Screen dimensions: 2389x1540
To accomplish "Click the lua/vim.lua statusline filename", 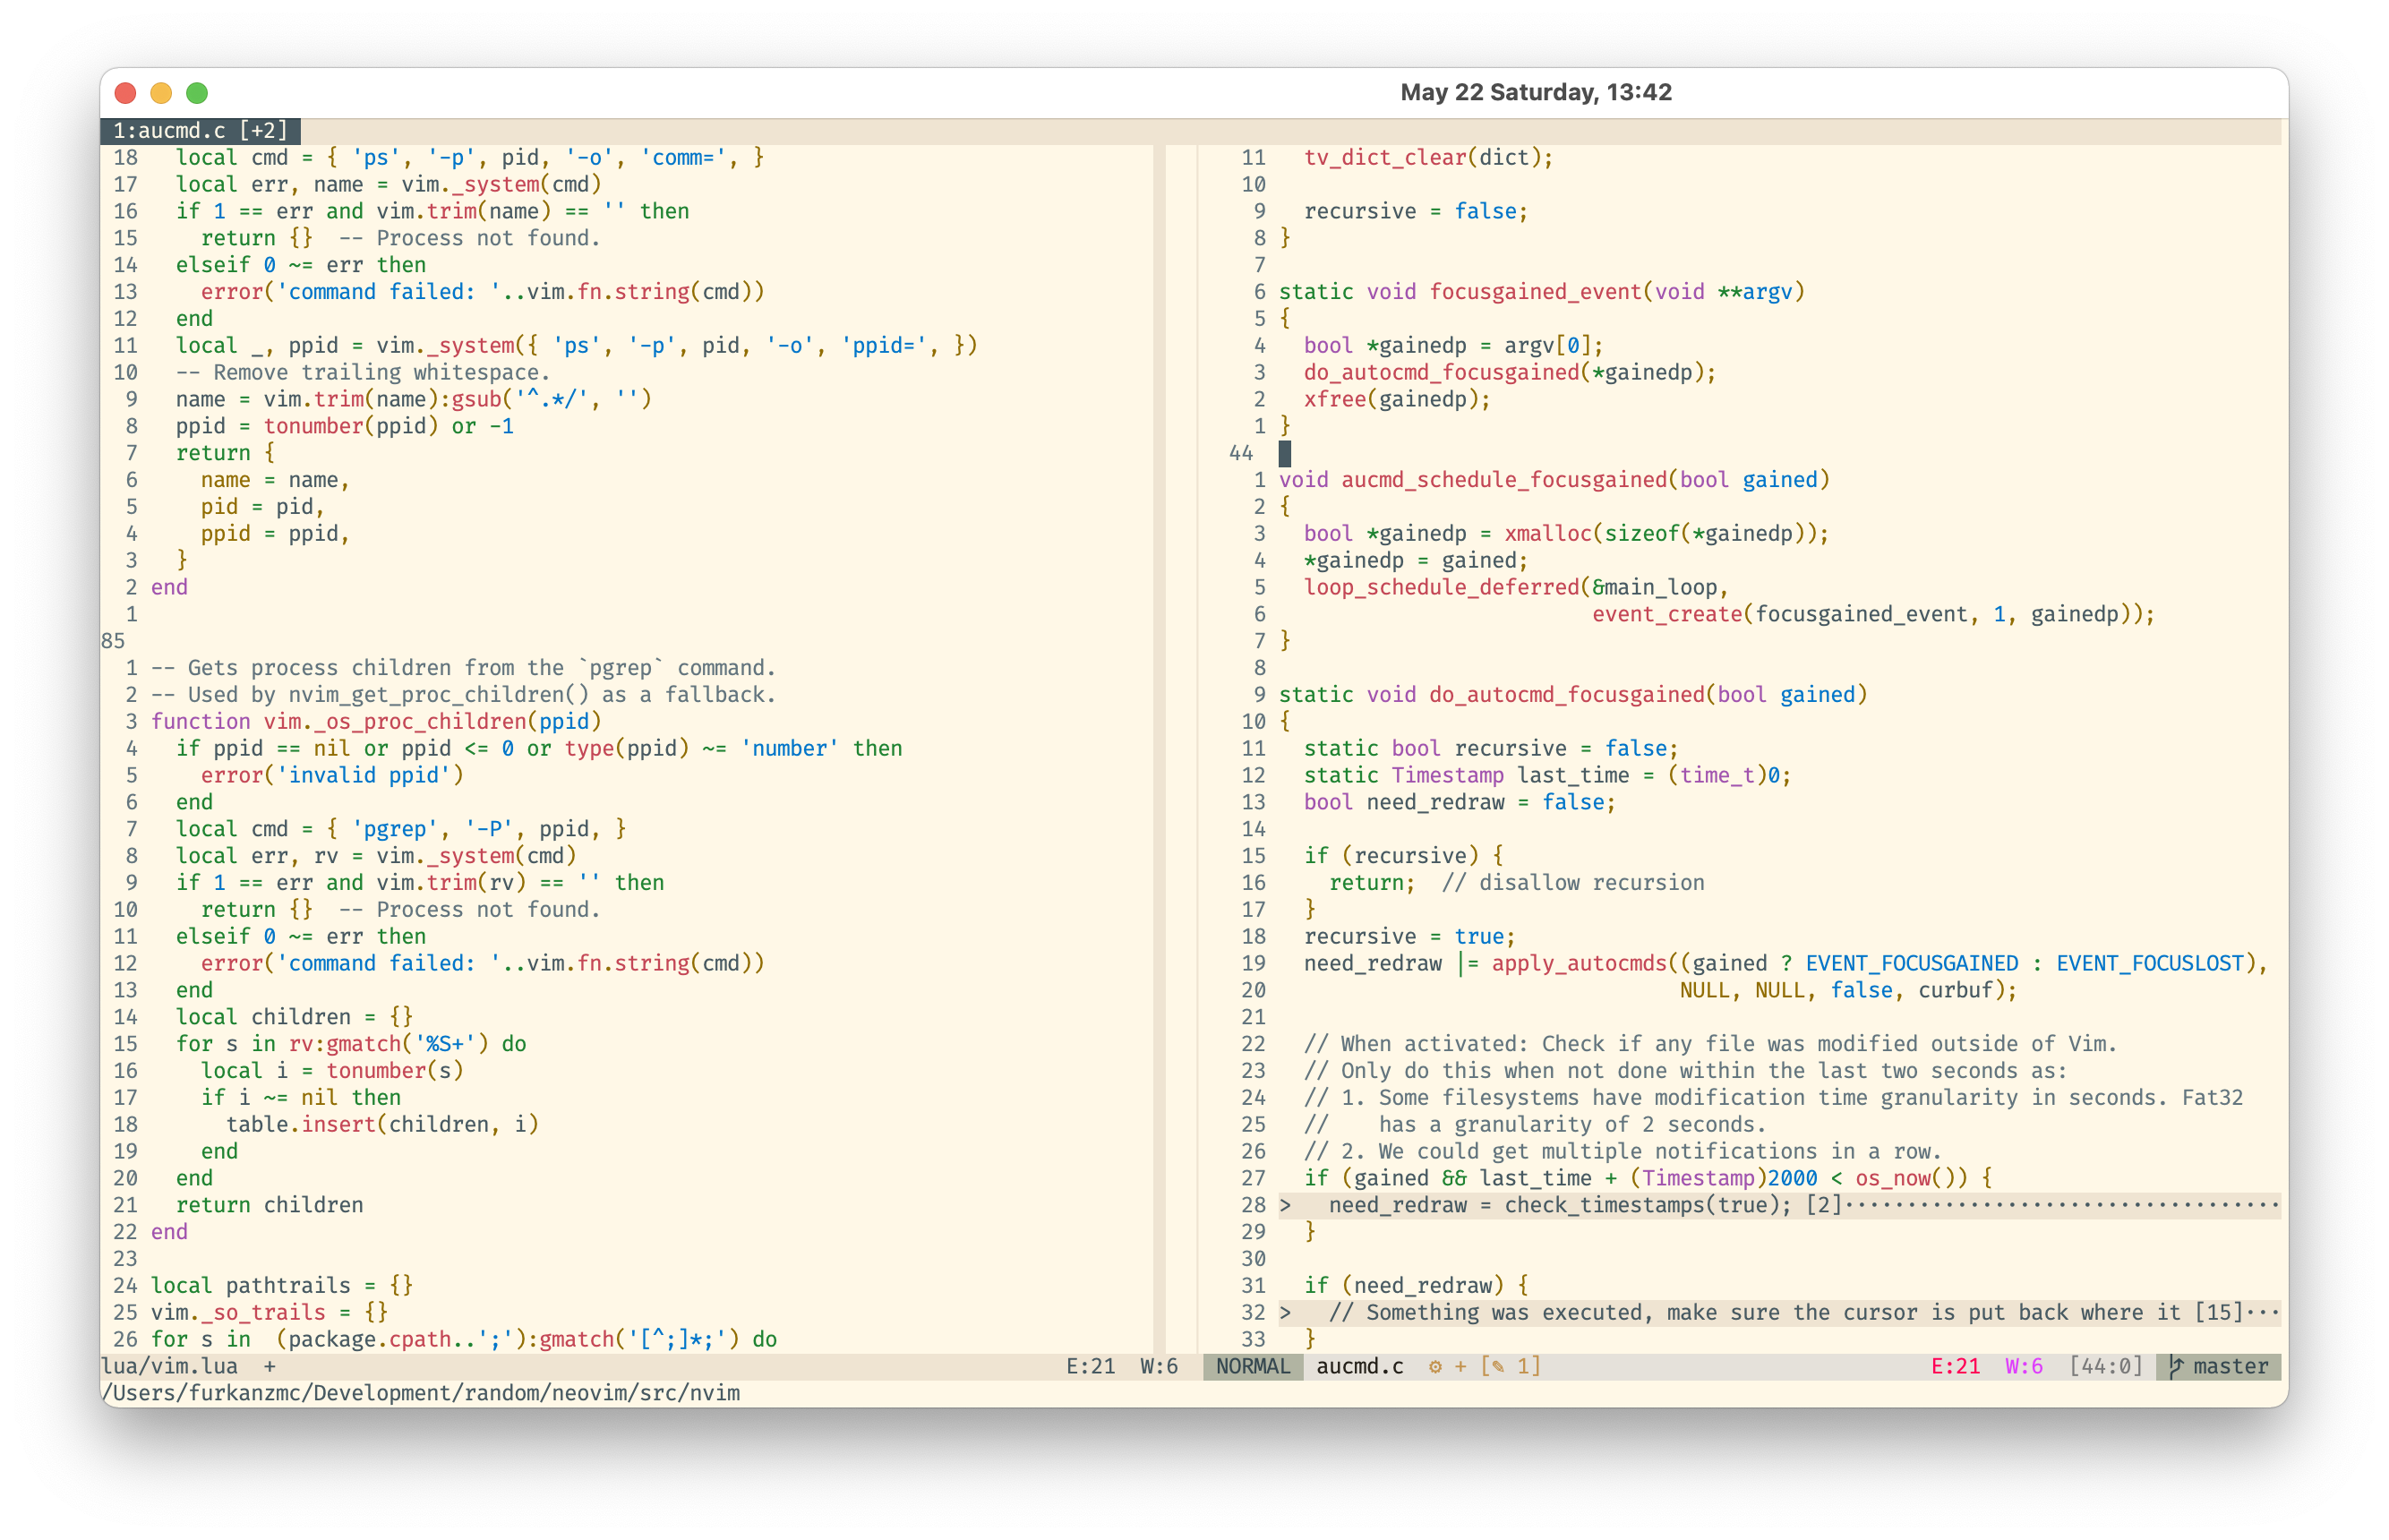I will [170, 1366].
